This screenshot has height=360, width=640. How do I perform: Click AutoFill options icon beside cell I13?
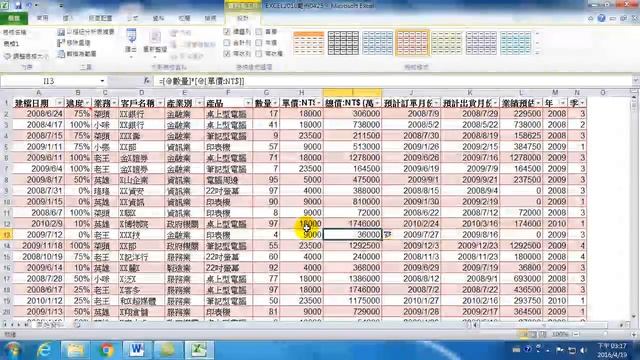pos(387,235)
